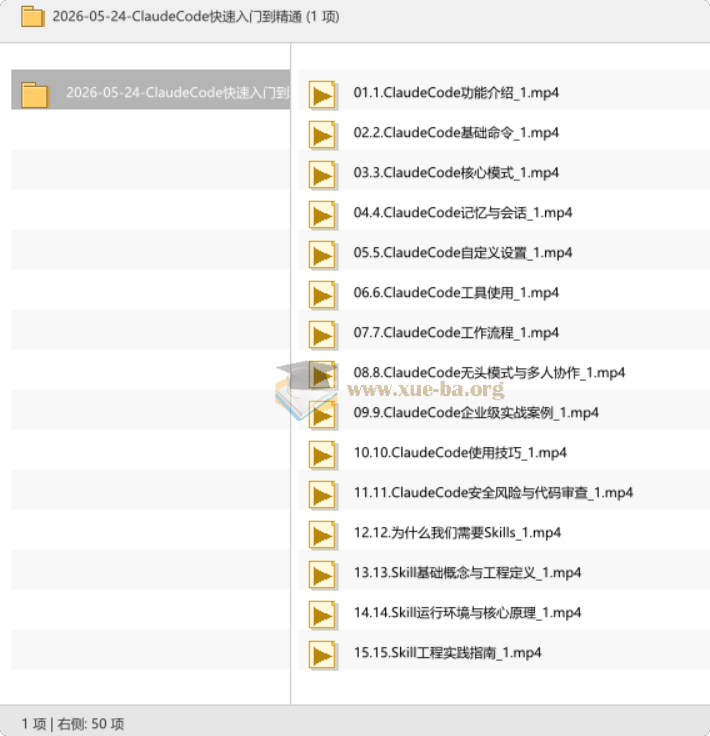Select file name 01.1.ClaudeCode功能介绍_1.mp4
Viewport: 710px width, 736px height.
click(456, 92)
